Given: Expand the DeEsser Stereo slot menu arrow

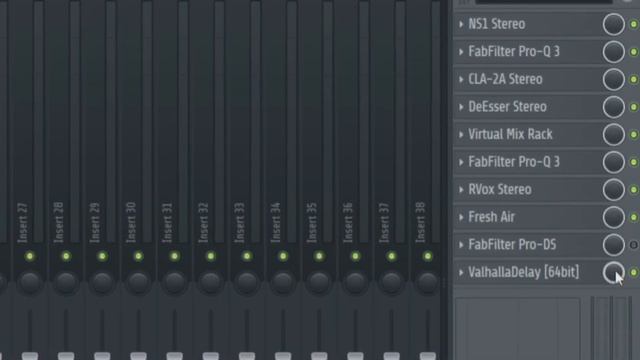Looking at the screenshot, I should [461, 107].
